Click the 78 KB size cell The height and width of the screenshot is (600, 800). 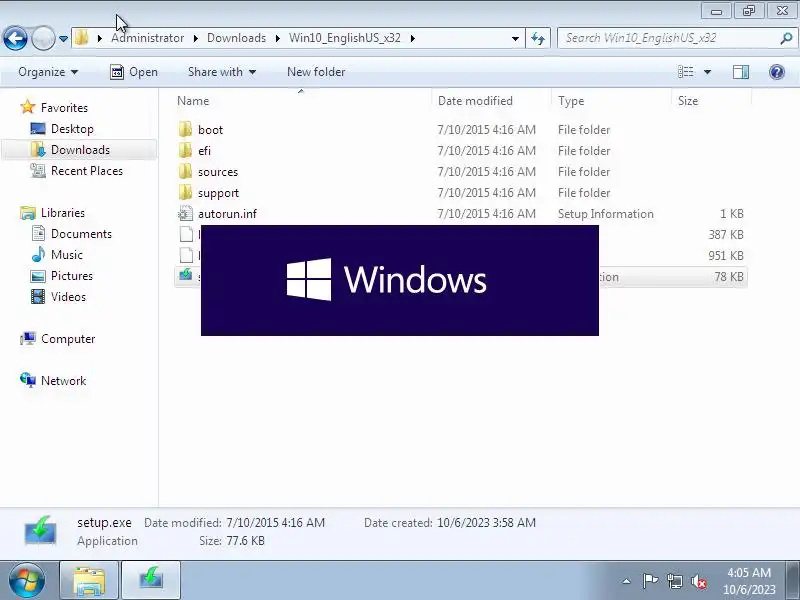[729, 277]
